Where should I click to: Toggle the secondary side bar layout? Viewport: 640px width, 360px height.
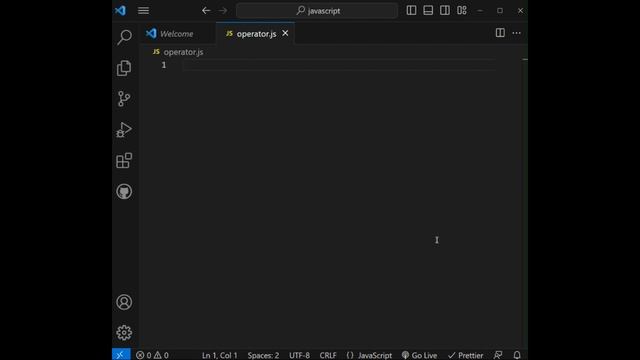click(x=445, y=11)
